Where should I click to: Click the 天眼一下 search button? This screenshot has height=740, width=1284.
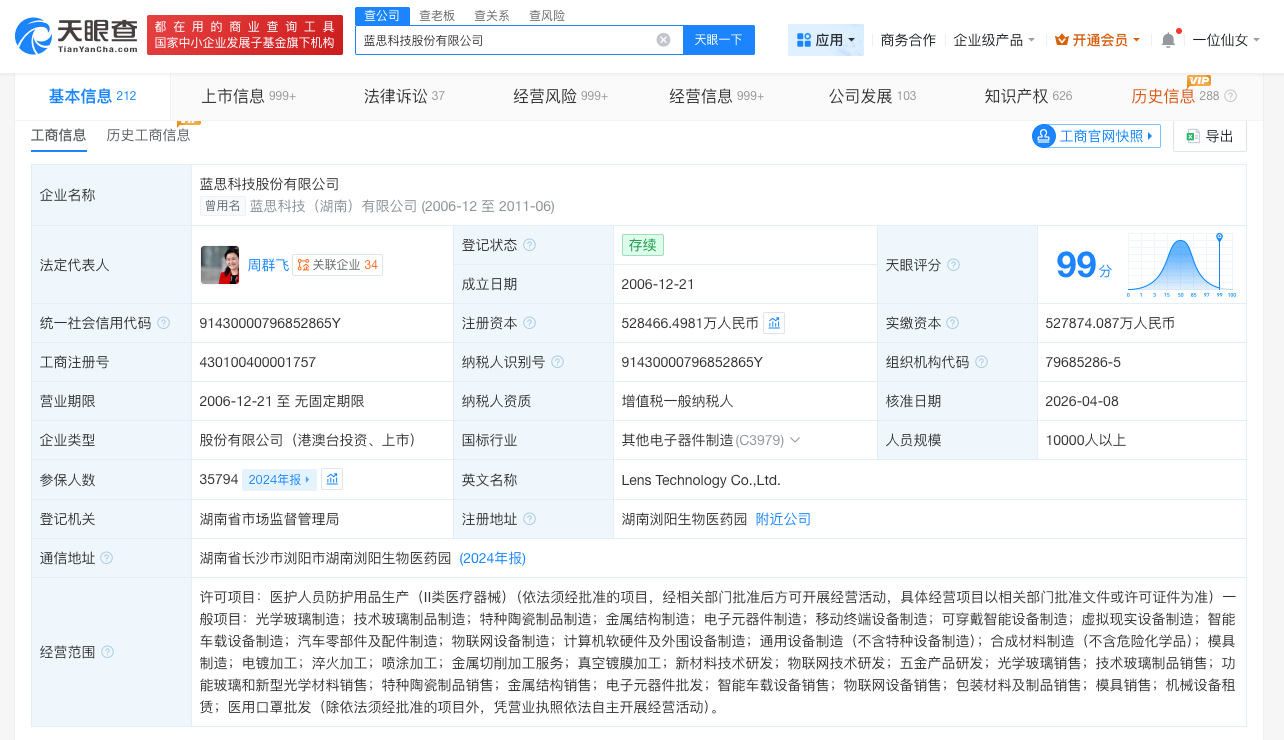[x=718, y=40]
